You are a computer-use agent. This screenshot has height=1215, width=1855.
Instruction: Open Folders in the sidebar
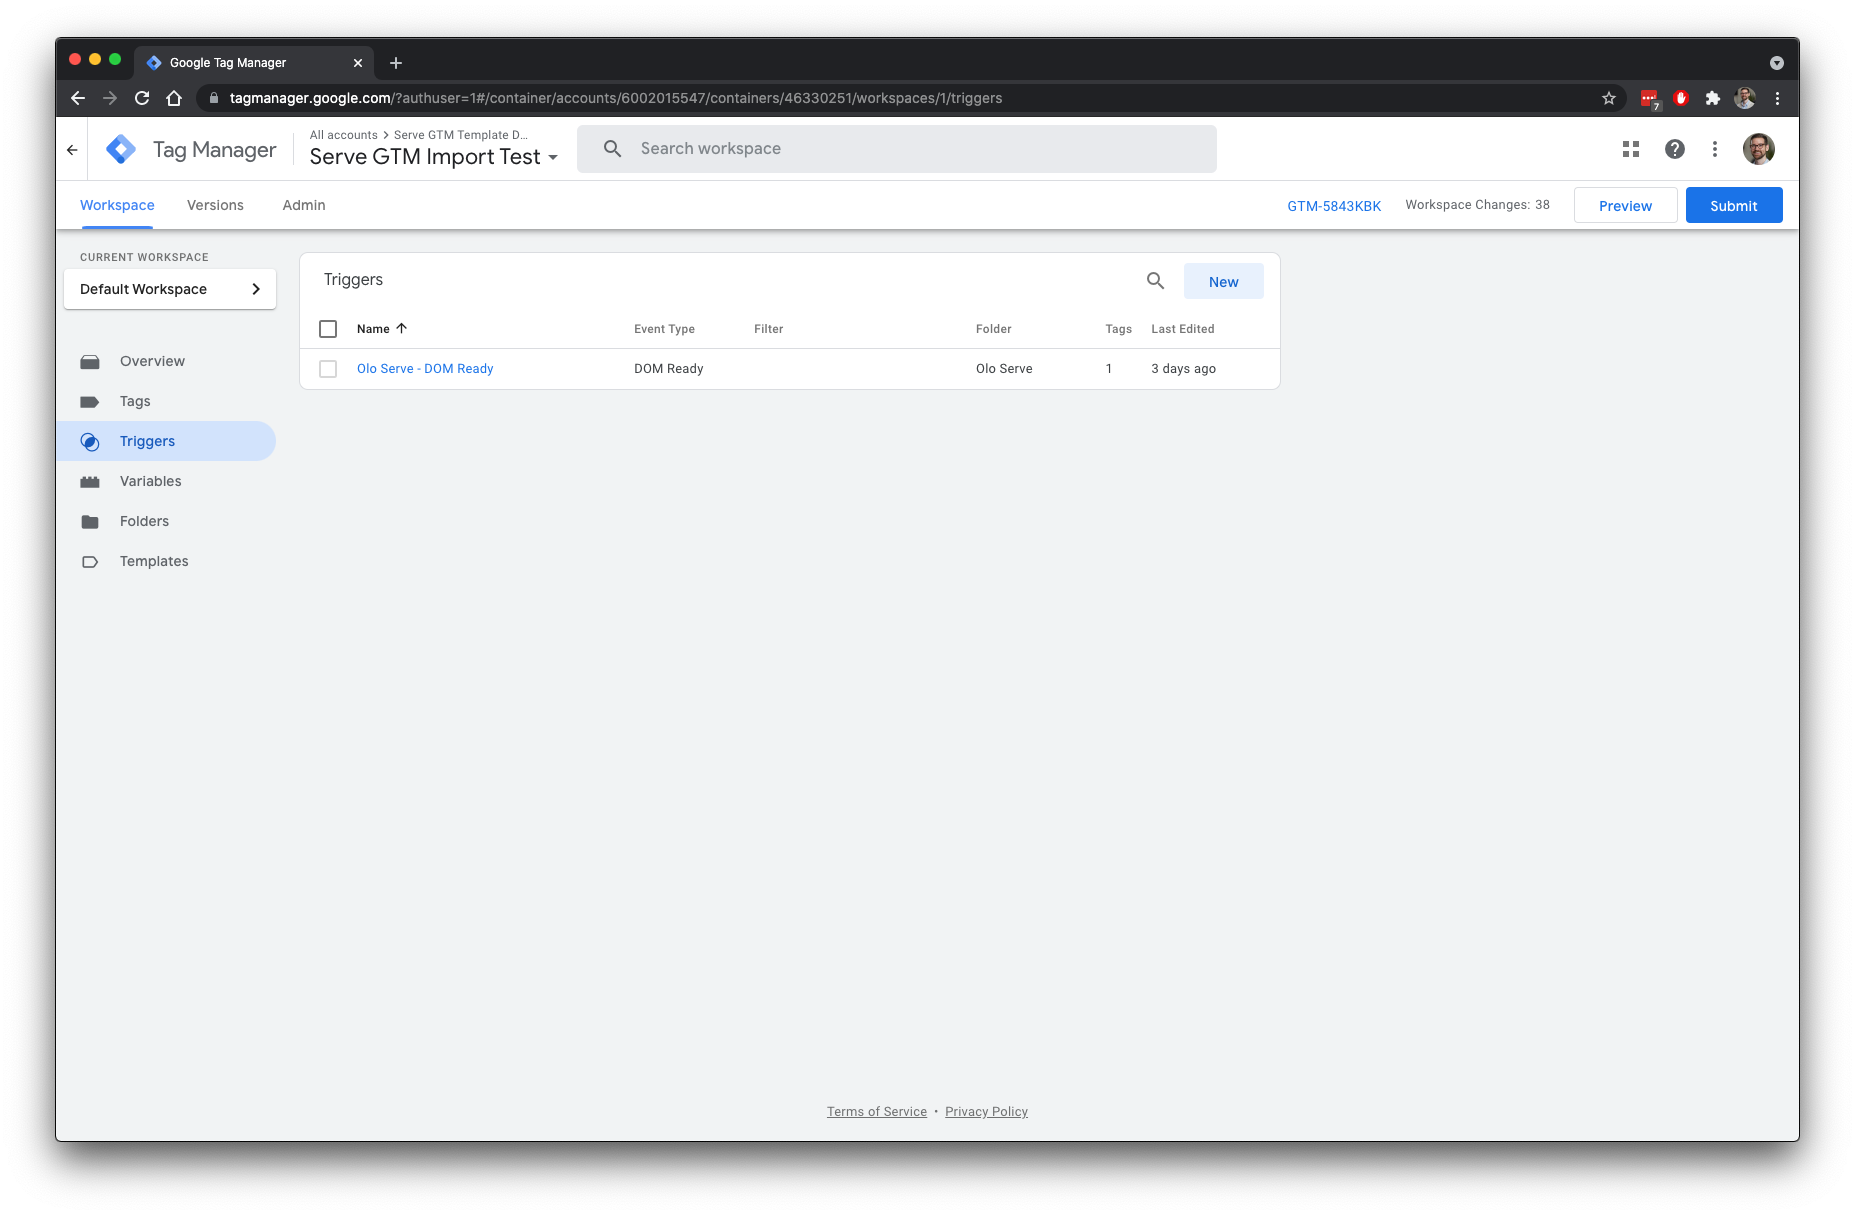tap(144, 521)
